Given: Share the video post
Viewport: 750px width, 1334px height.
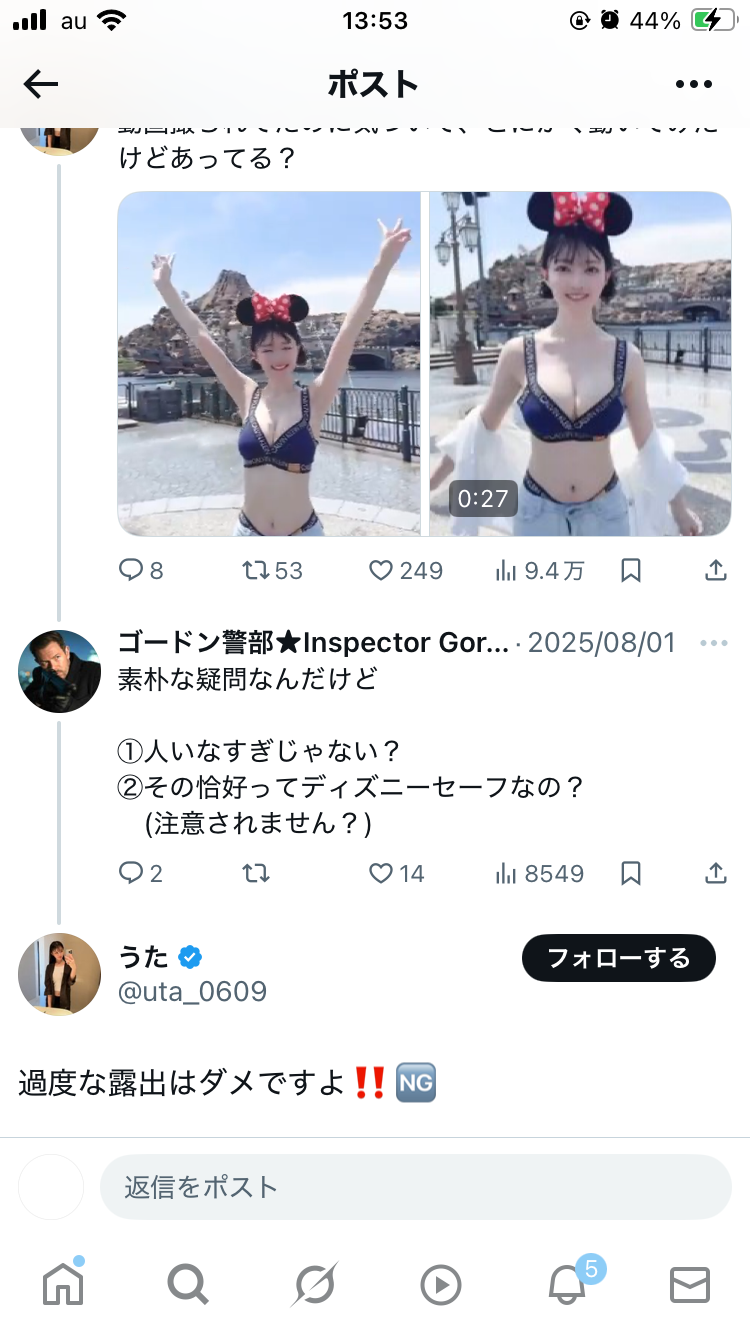Looking at the screenshot, I should (x=715, y=570).
